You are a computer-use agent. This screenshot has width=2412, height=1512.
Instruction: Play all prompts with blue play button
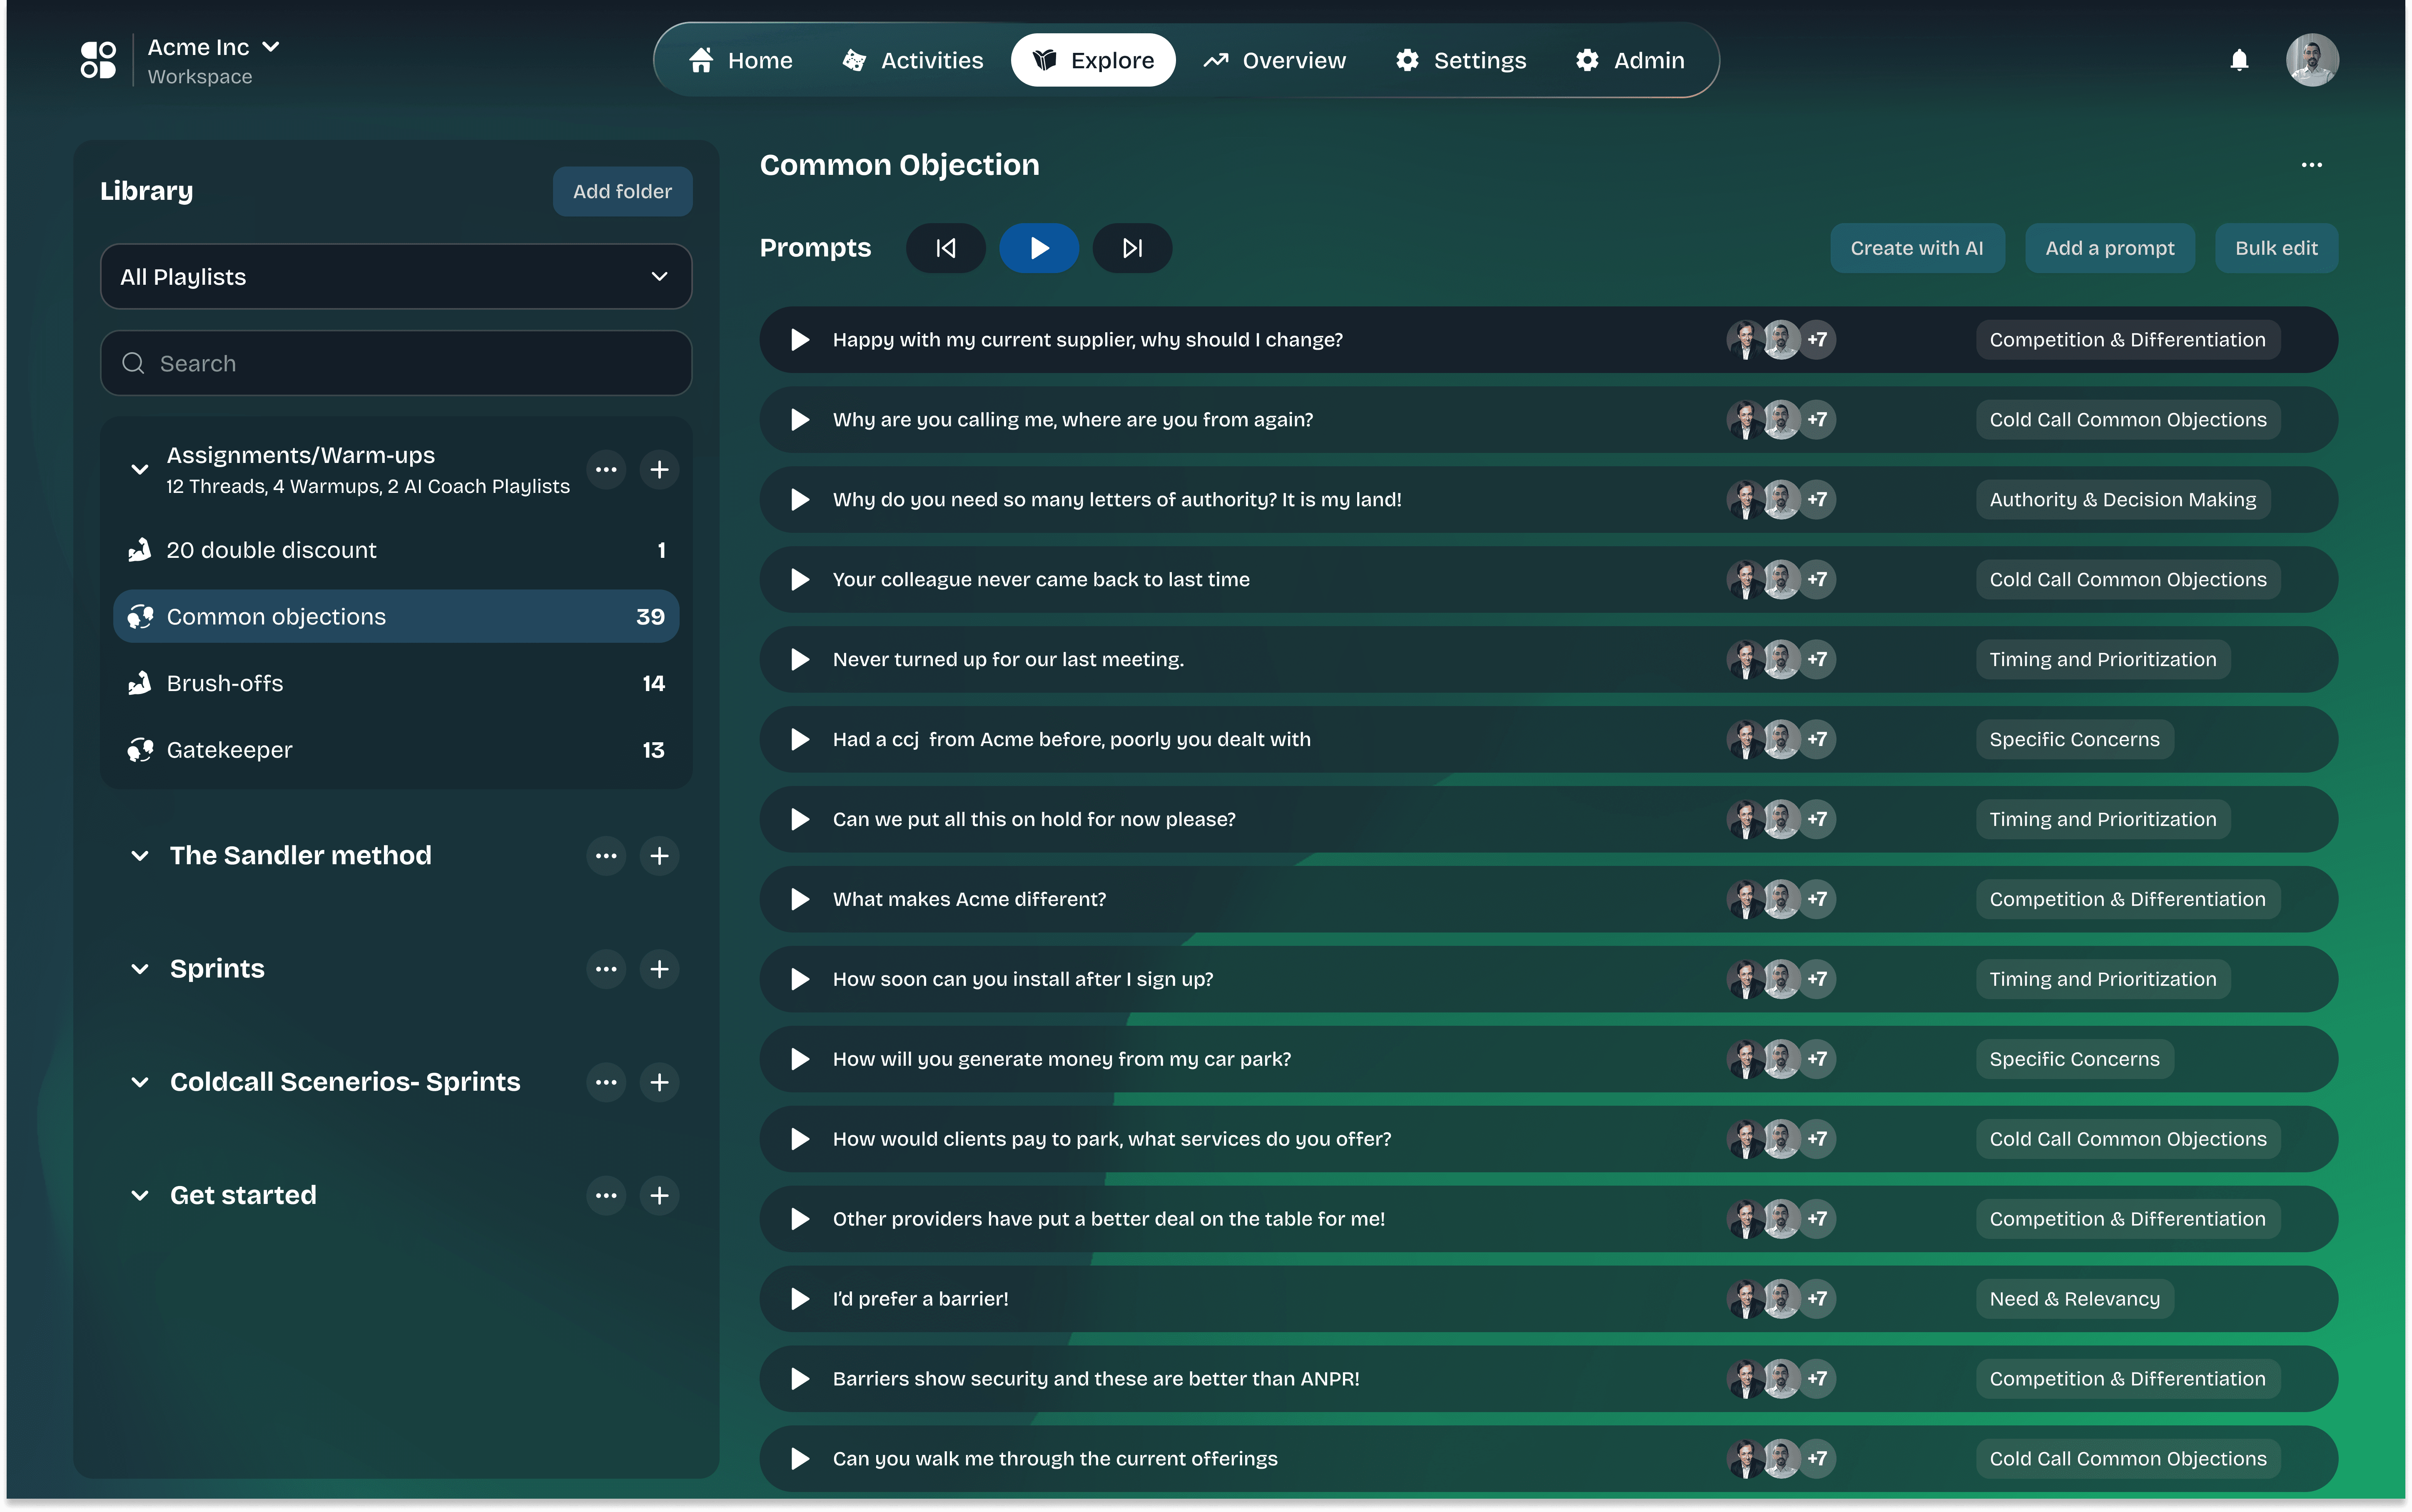pos(1039,248)
